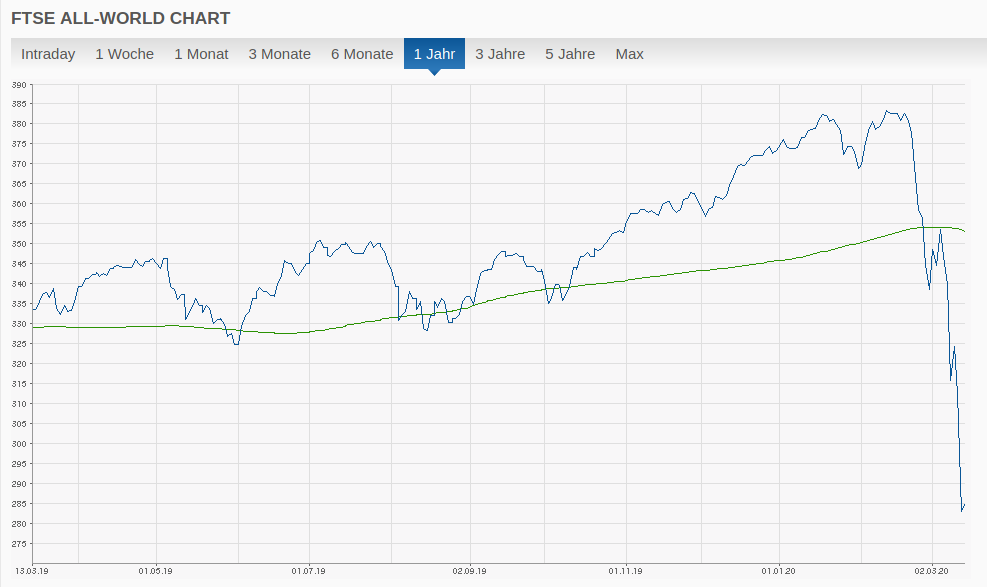This screenshot has height=587, width=987.
Task: Click the 01.07.19 x-axis date label
Action: [x=309, y=571]
